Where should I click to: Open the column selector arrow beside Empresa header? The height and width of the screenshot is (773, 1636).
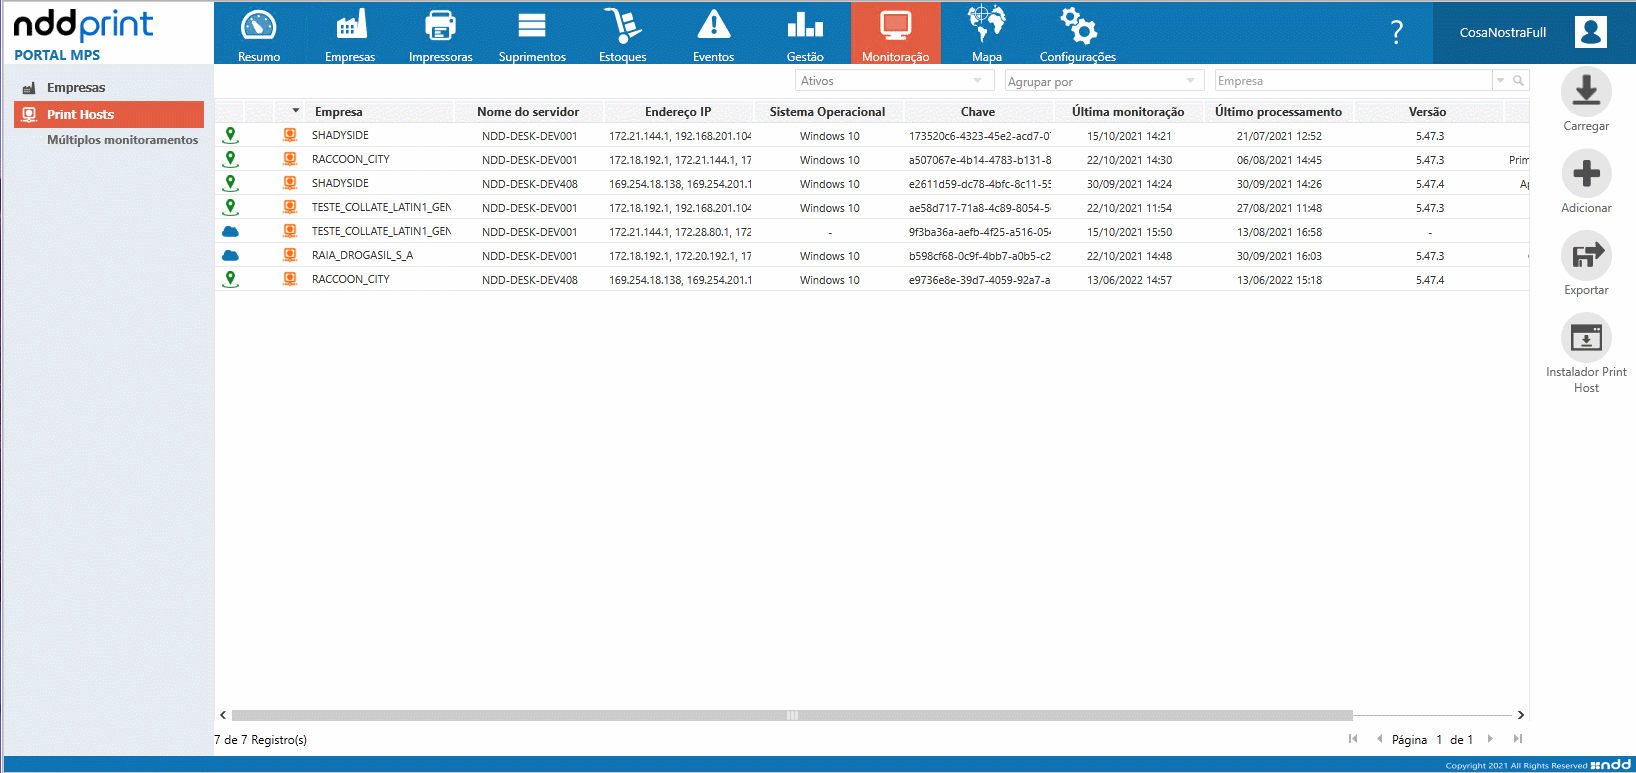[295, 111]
